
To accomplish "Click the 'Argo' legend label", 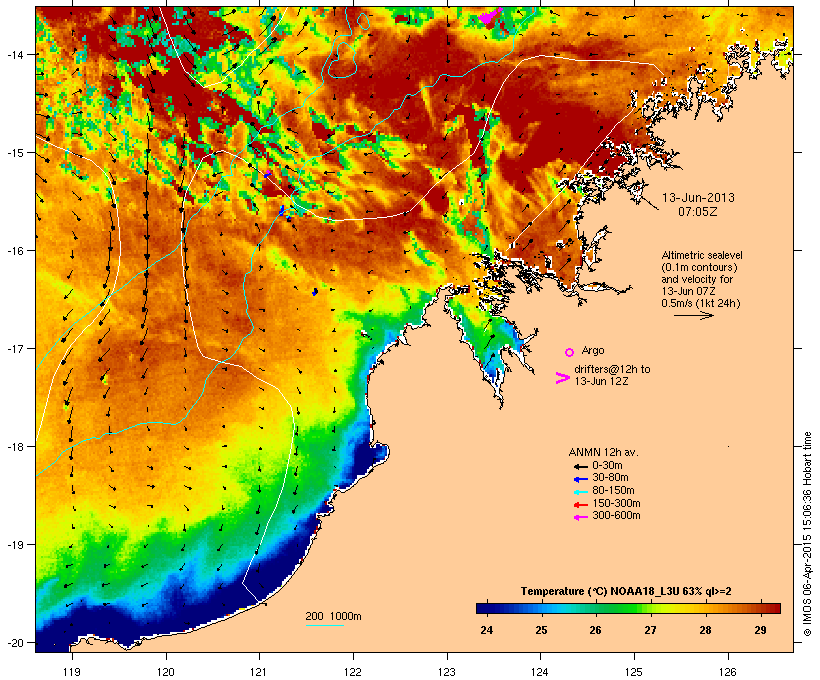I will 593,350.
